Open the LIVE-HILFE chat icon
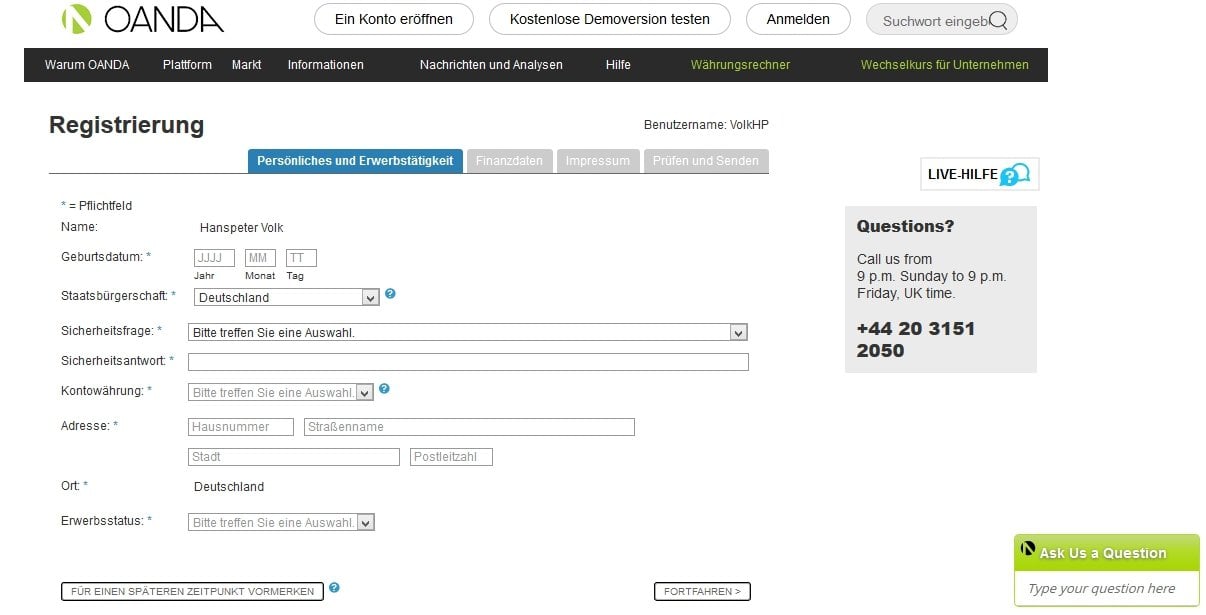The height and width of the screenshot is (615, 1206). [1014, 175]
